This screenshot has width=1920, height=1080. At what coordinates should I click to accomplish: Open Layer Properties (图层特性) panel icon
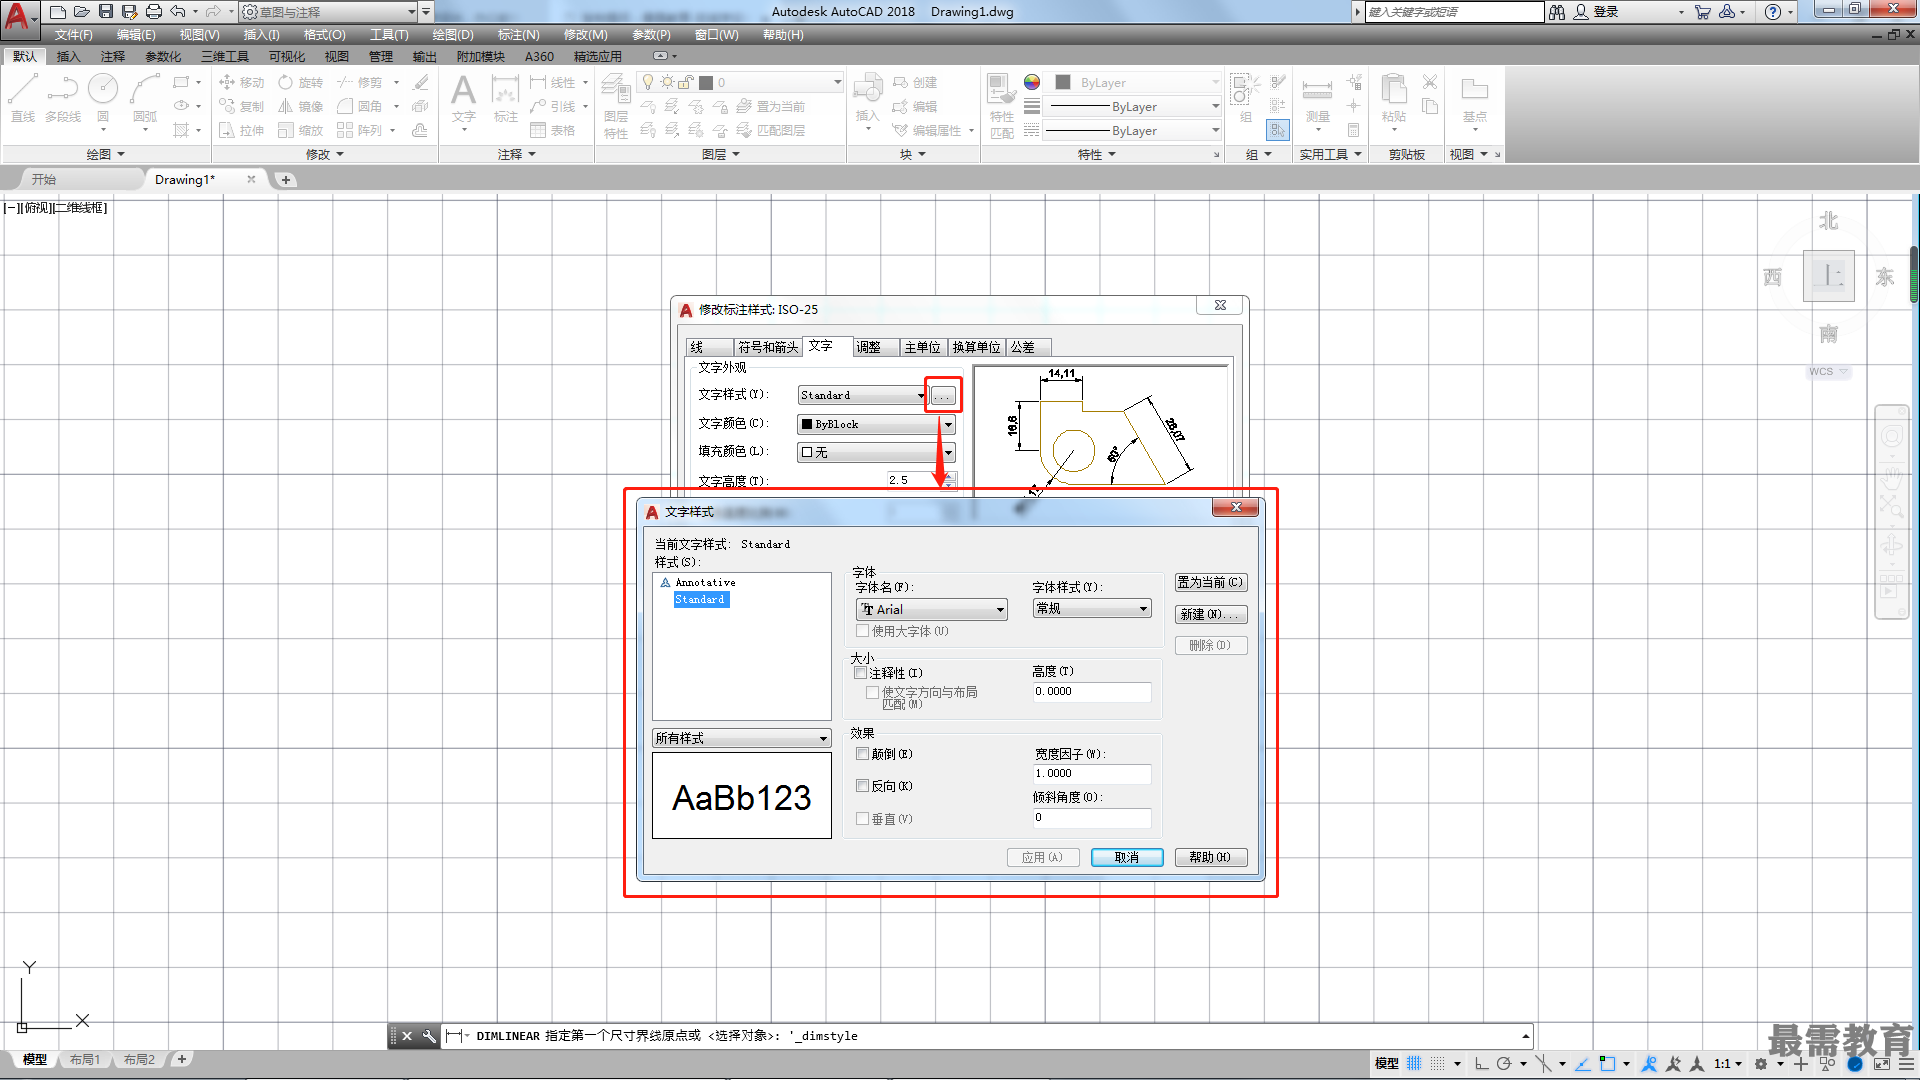pyautogui.click(x=616, y=106)
